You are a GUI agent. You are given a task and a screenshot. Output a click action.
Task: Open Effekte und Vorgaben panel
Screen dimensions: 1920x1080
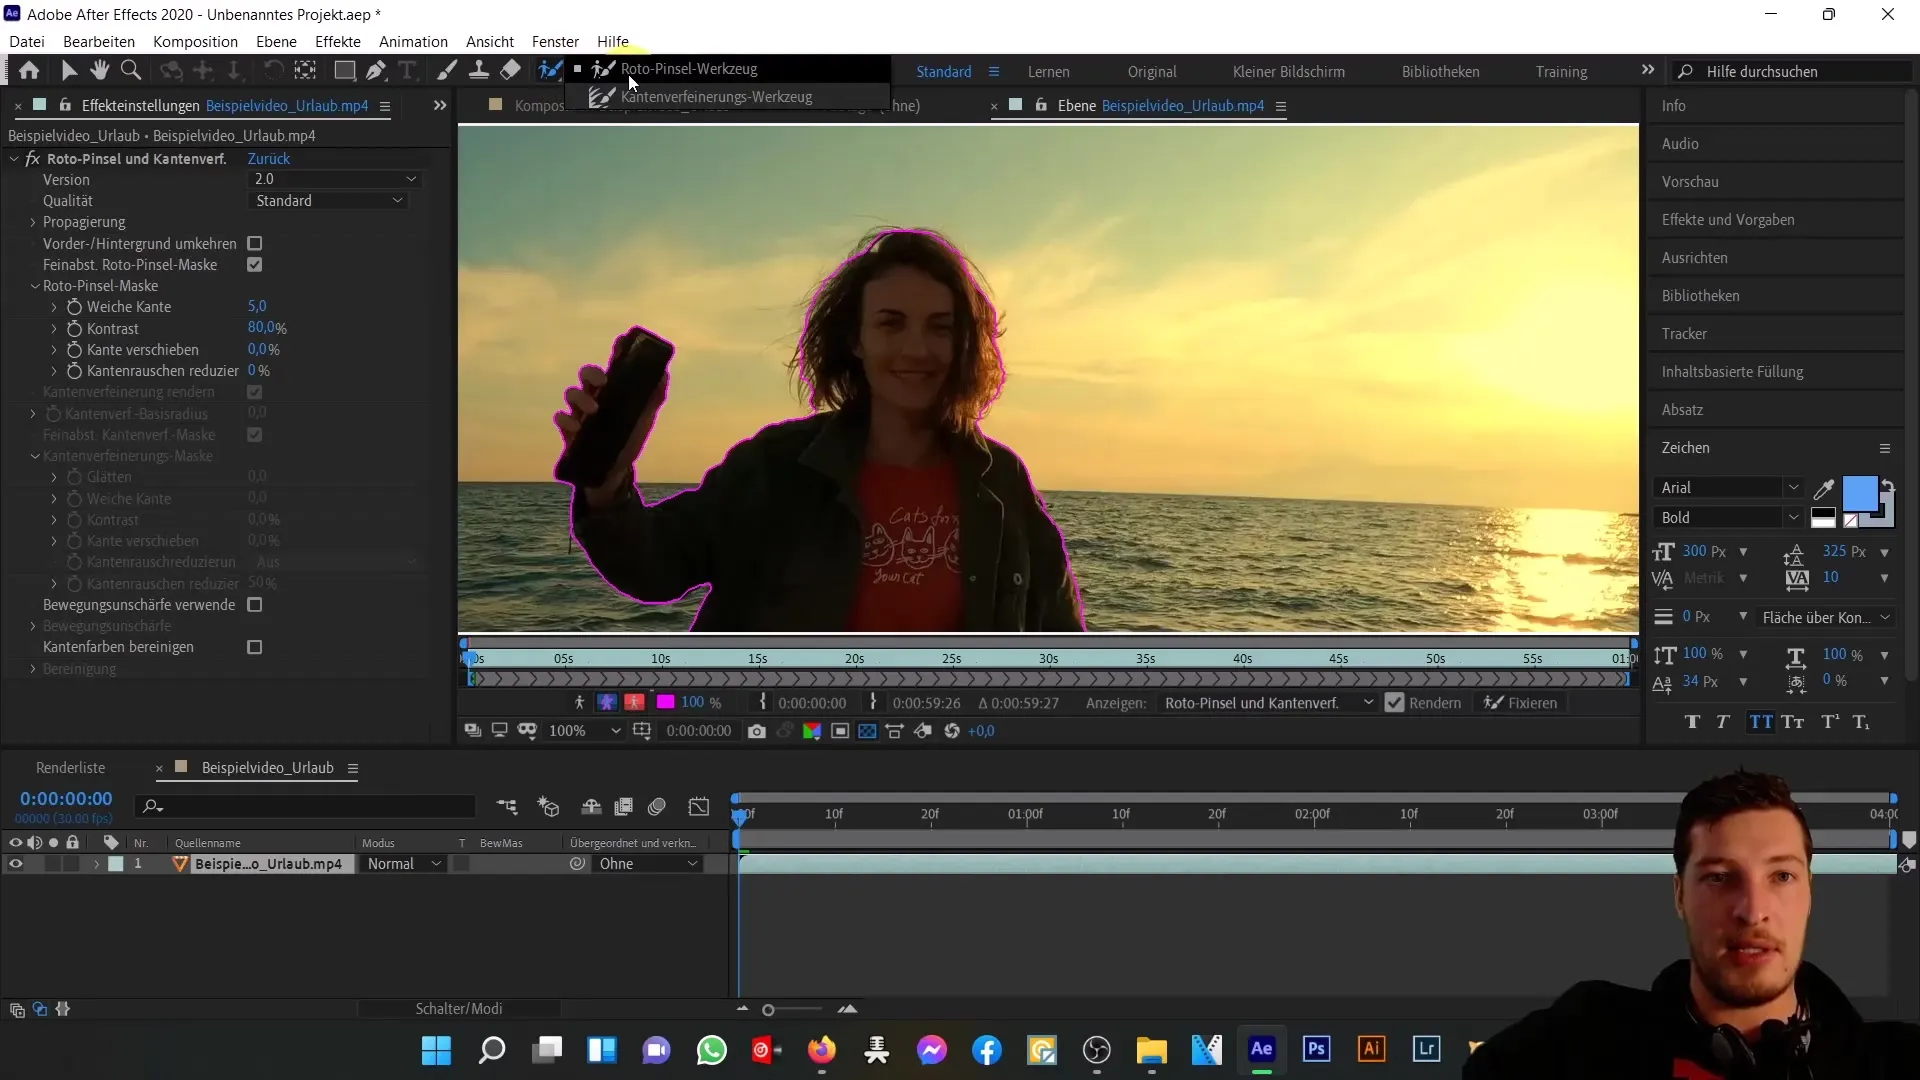1728,220
